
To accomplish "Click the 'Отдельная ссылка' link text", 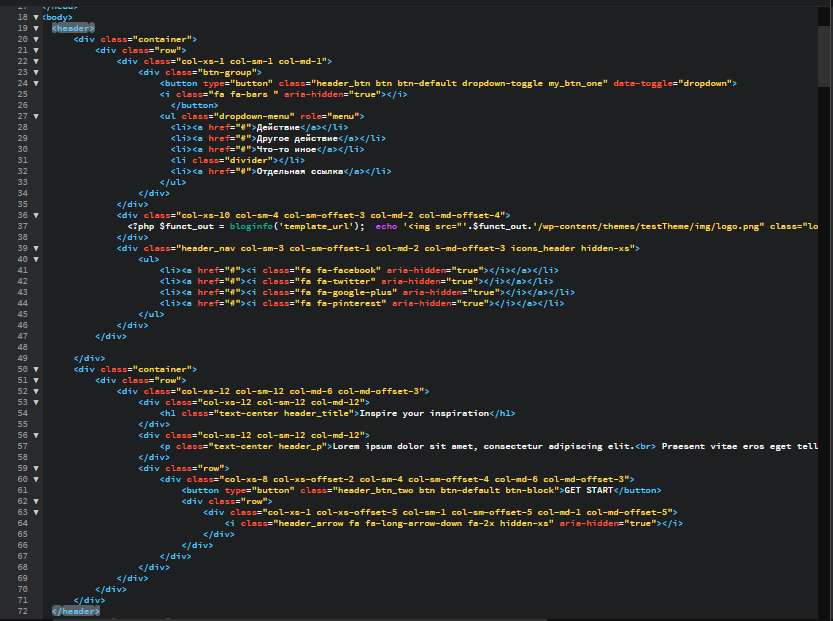I will 300,171.
